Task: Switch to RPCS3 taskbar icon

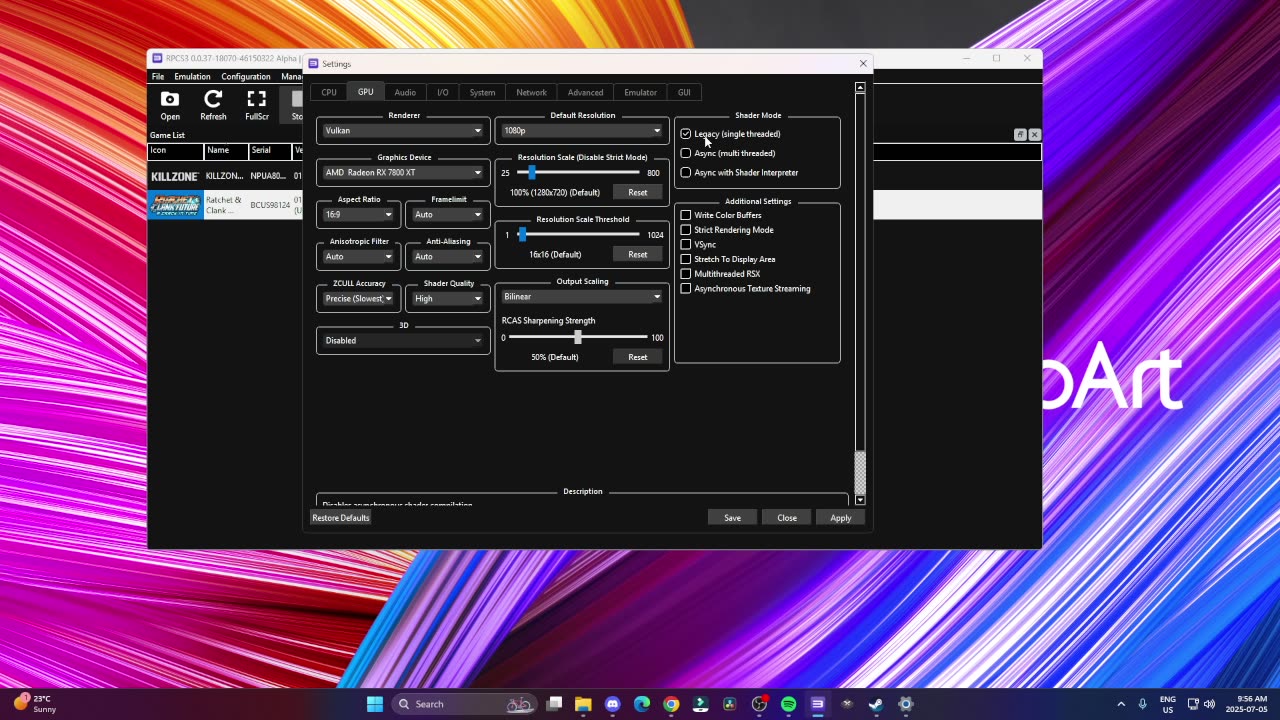Action: click(x=817, y=704)
